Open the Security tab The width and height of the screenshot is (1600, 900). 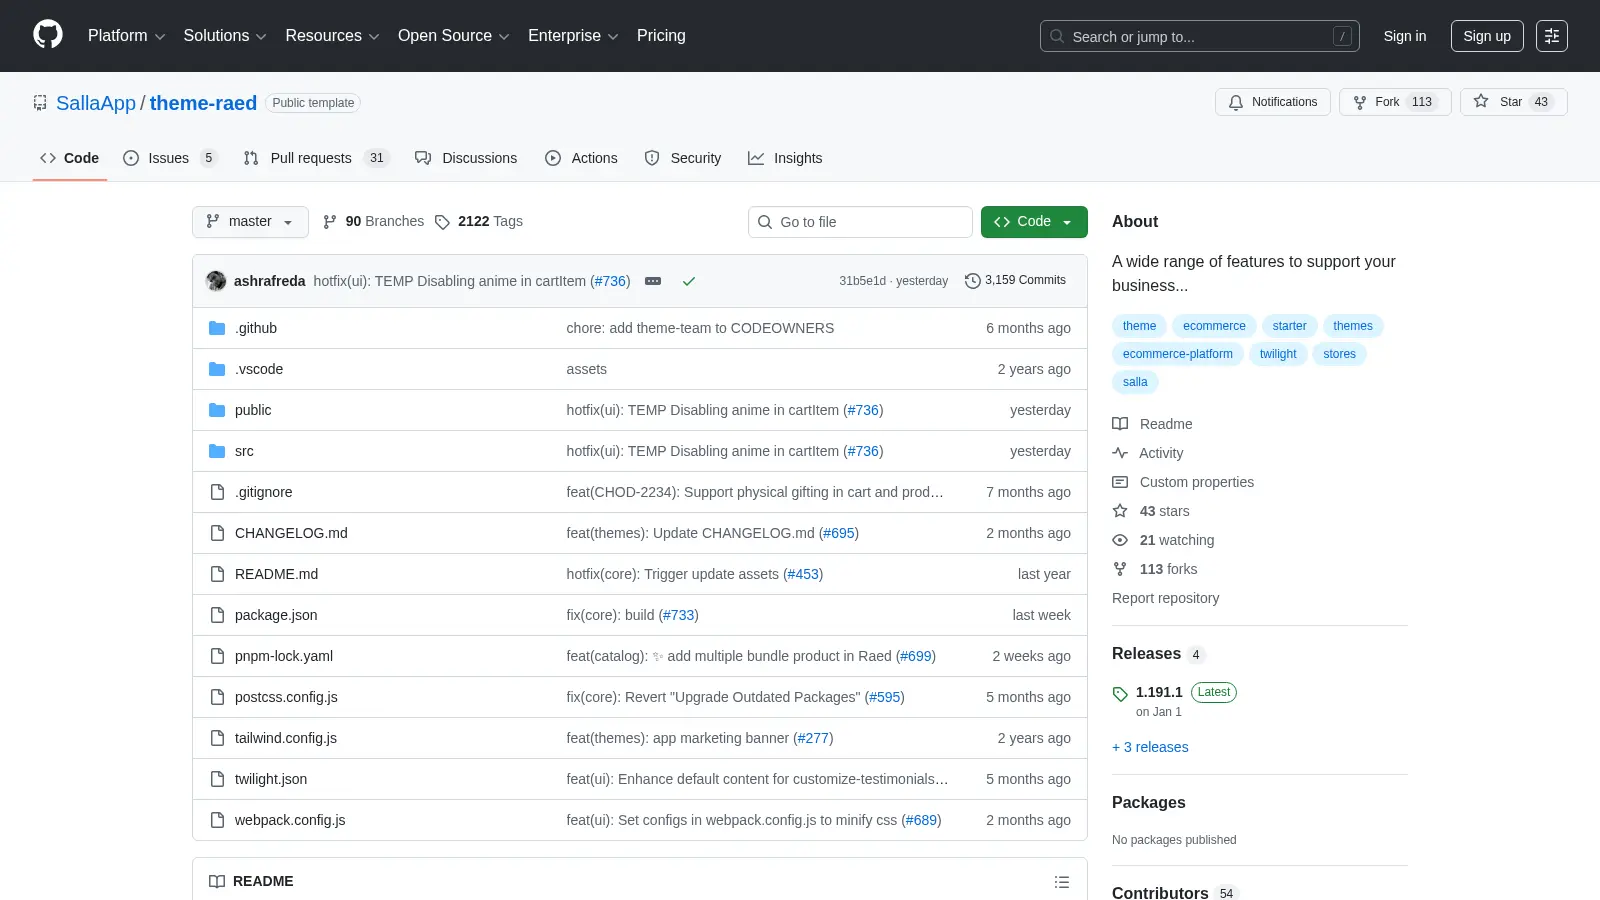pos(683,158)
